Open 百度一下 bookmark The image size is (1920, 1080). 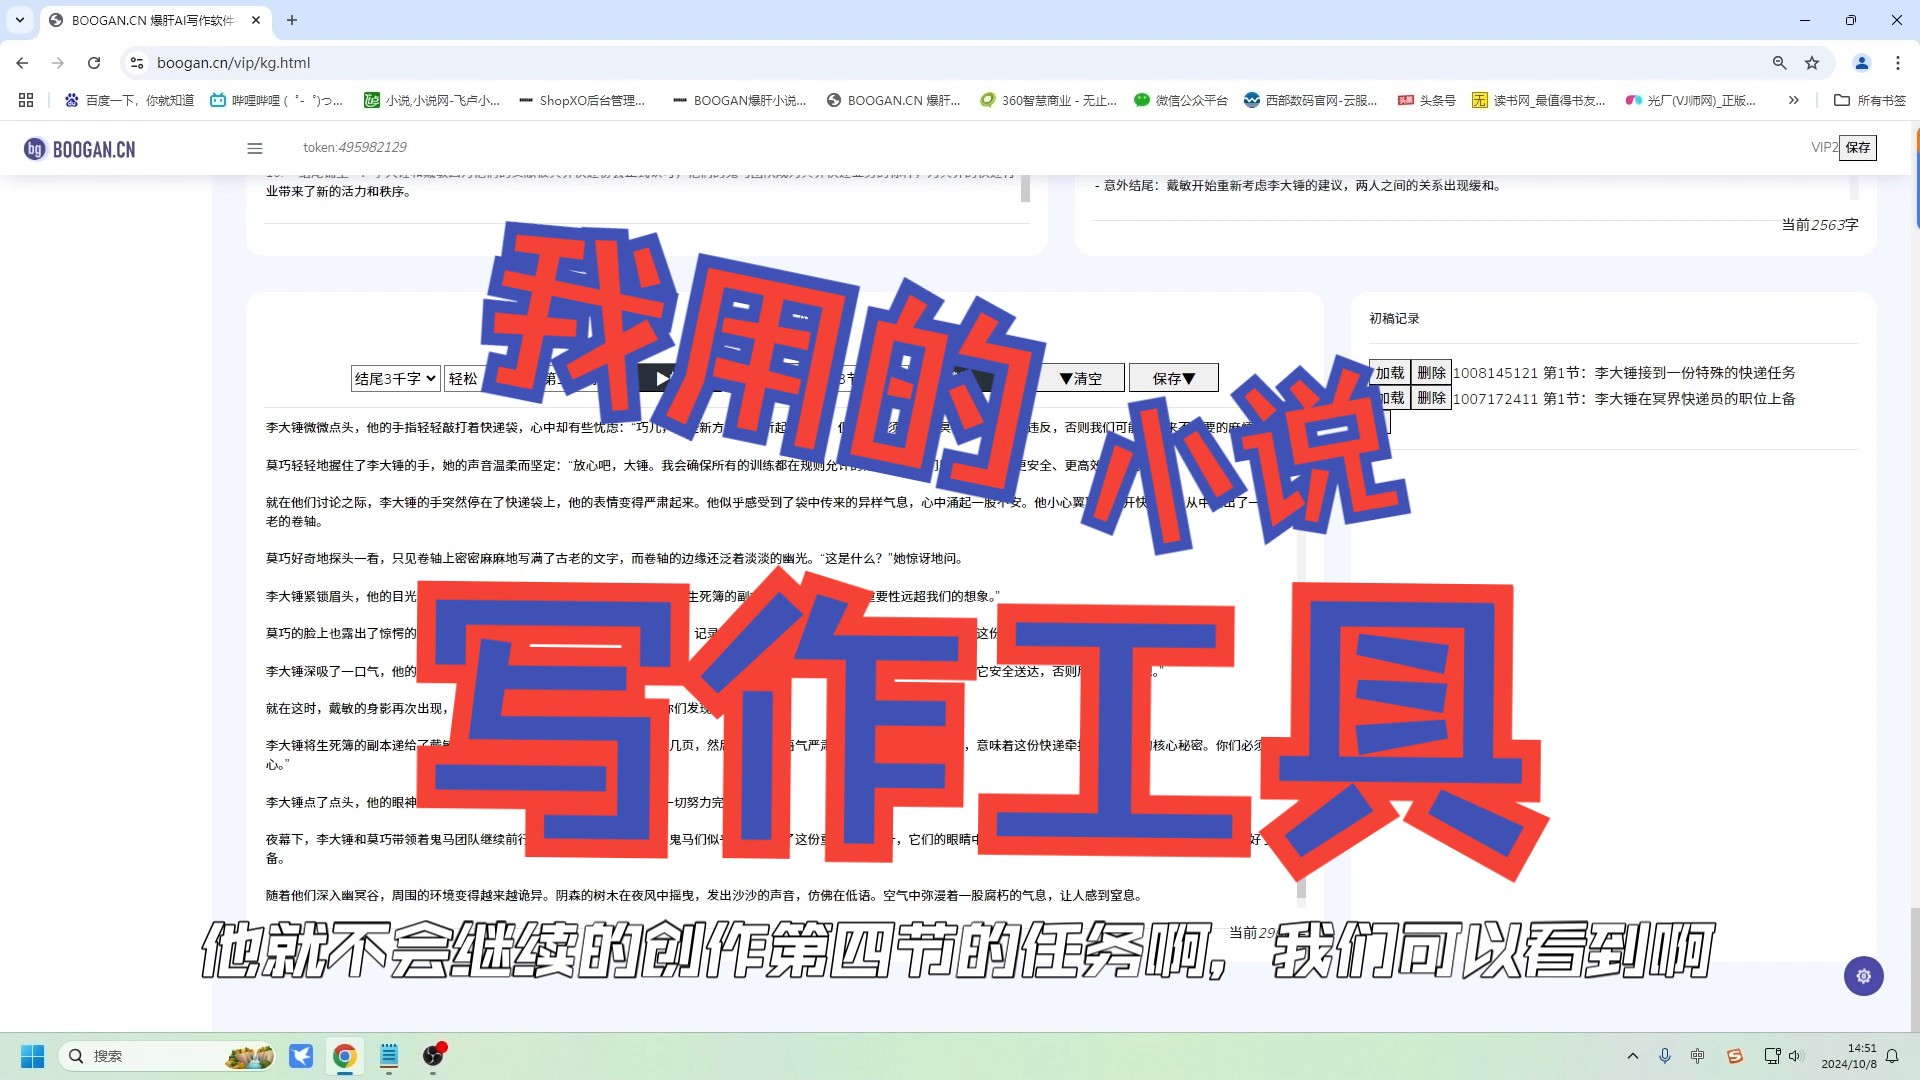[x=129, y=100]
